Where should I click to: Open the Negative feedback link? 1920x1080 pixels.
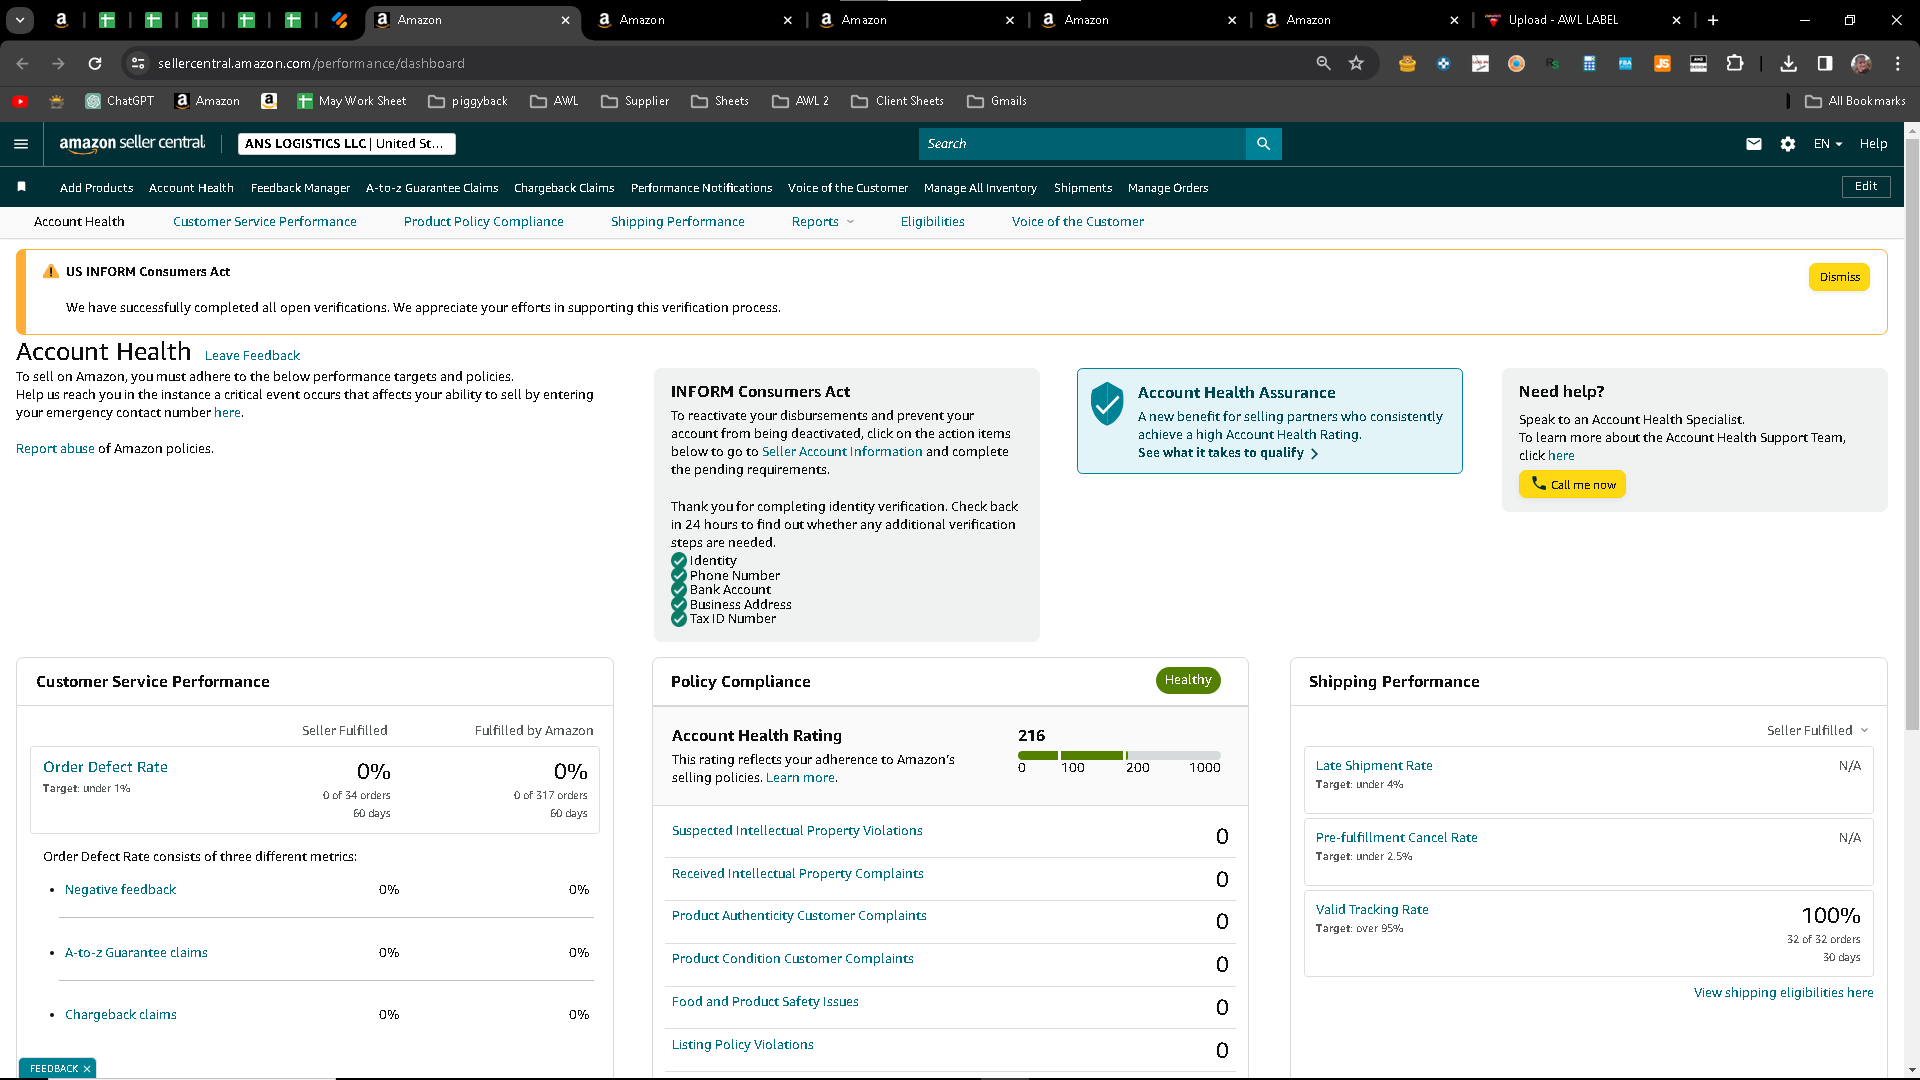click(120, 890)
